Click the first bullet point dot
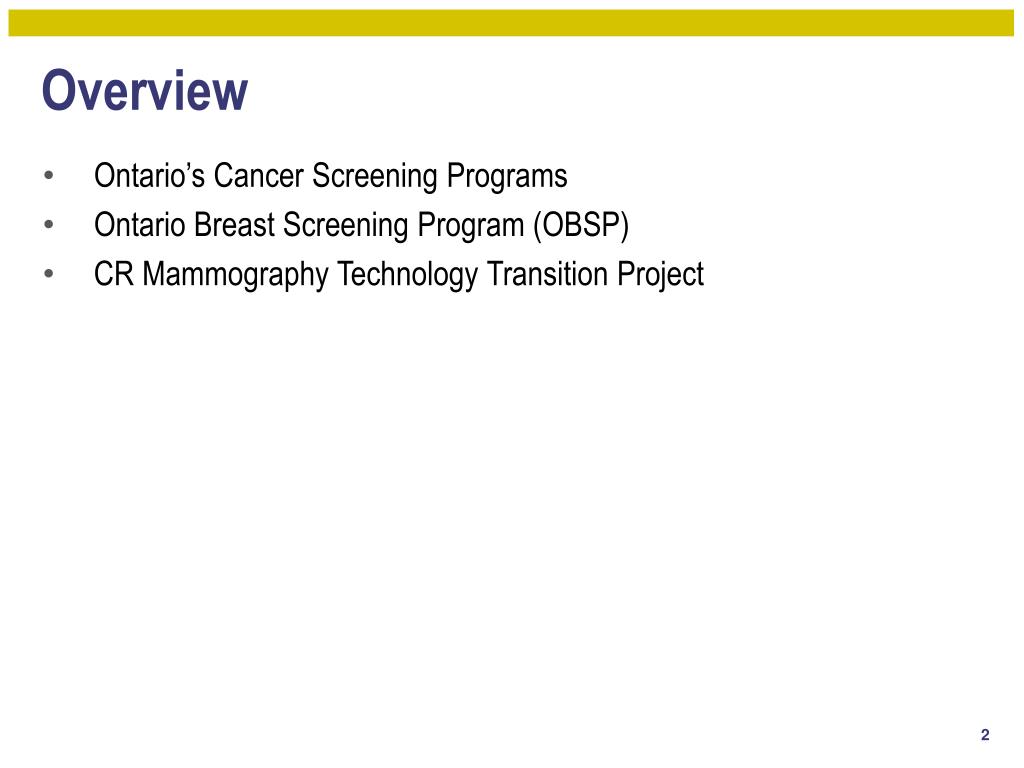 (49, 176)
